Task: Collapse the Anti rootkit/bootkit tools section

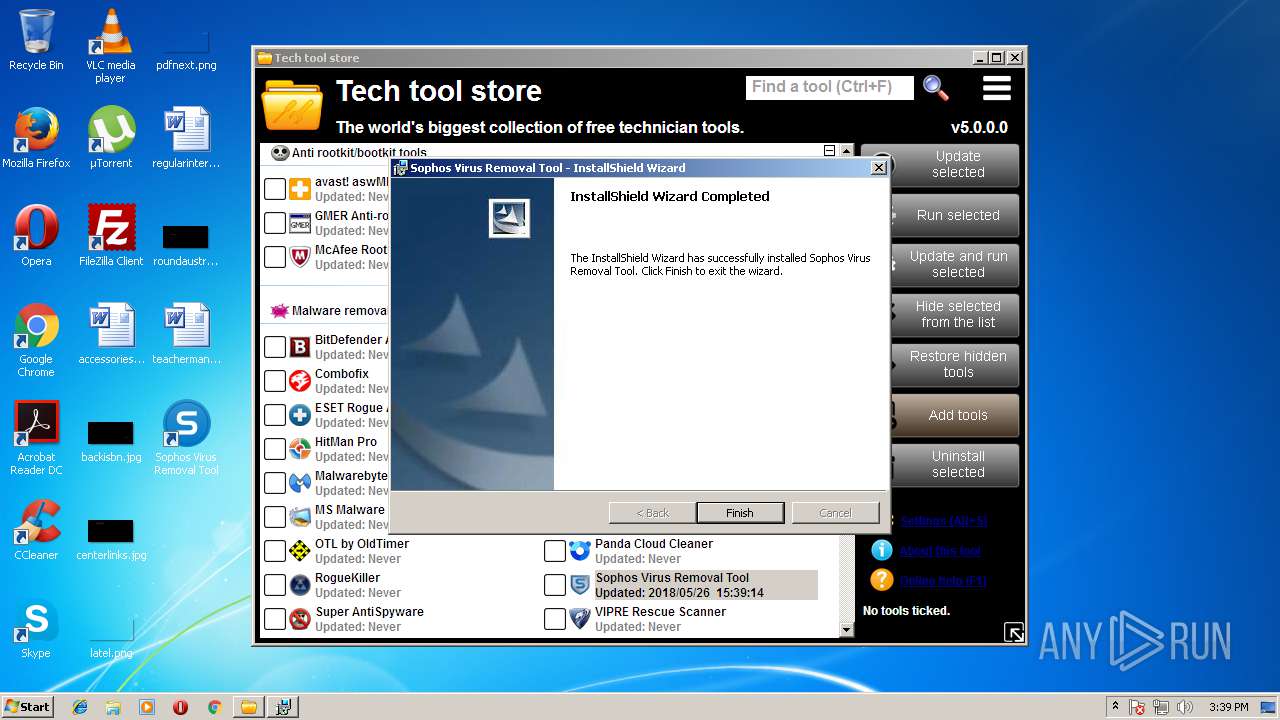Action: pyautogui.click(x=829, y=151)
